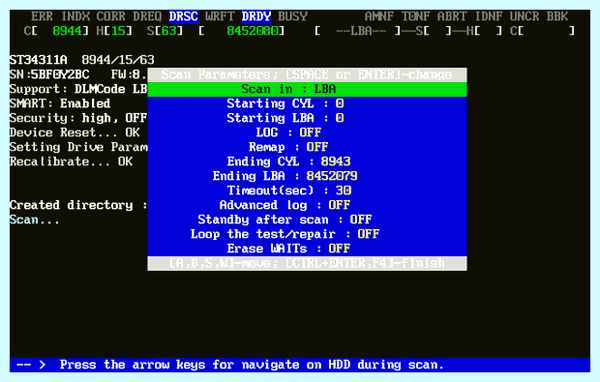
Task: Click the total LBA value 8452080
Action: point(253,31)
